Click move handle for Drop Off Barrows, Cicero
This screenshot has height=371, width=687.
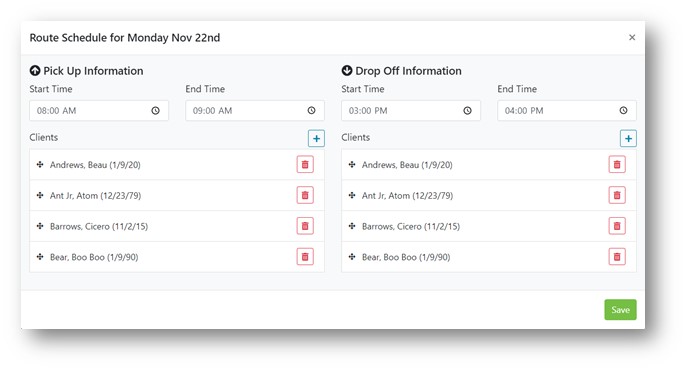coord(352,226)
